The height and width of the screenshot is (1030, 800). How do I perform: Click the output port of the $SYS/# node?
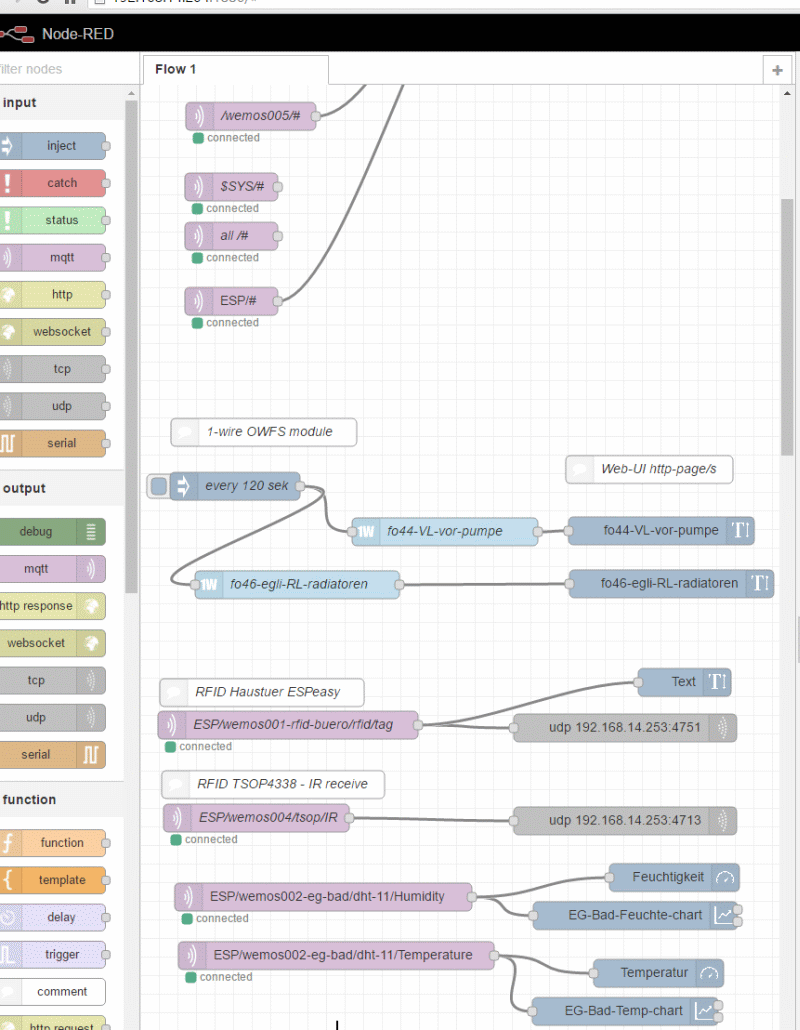(x=278, y=187)
